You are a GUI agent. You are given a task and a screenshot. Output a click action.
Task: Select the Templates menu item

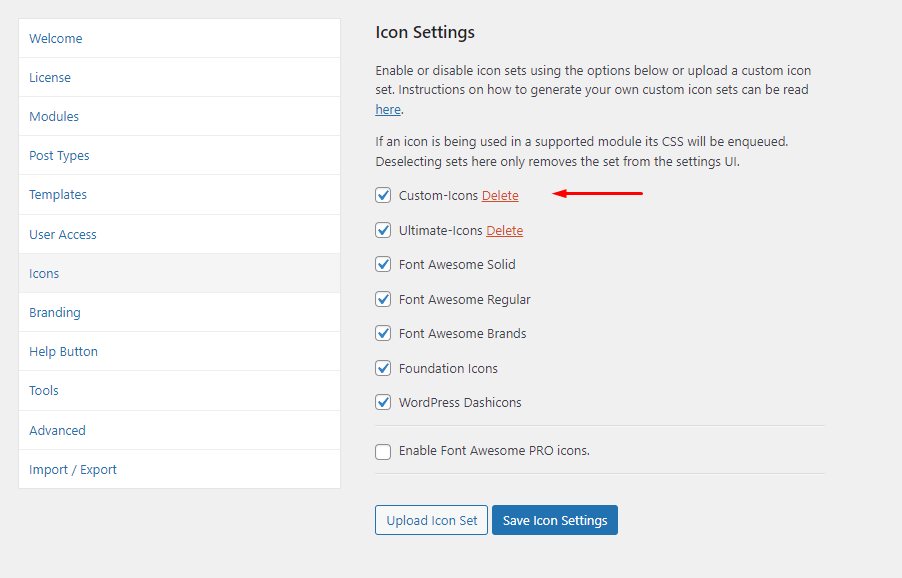click(58, 194)
